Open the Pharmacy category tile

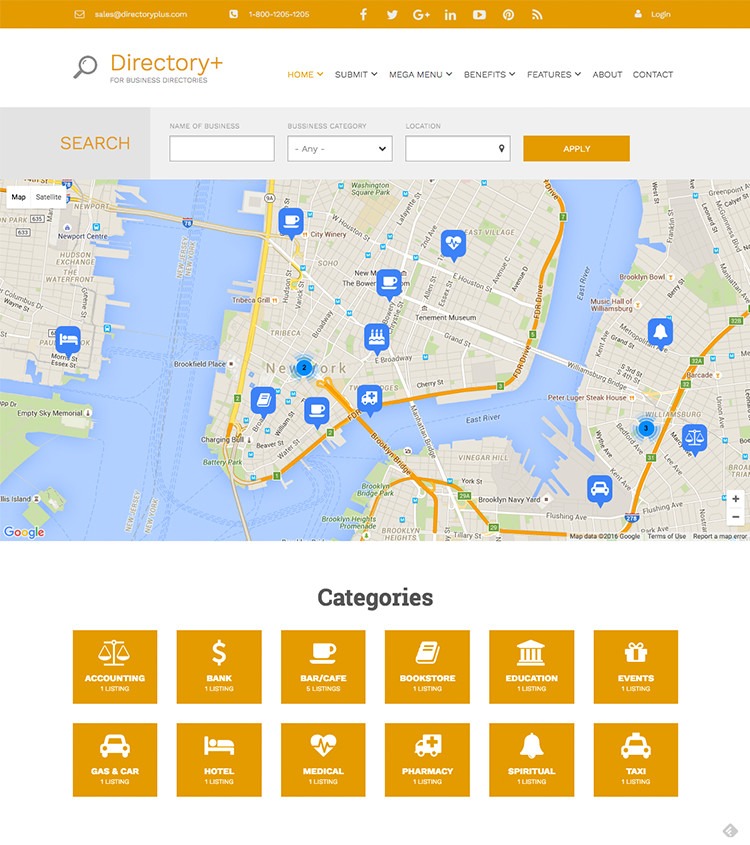(x=427, y=760)
